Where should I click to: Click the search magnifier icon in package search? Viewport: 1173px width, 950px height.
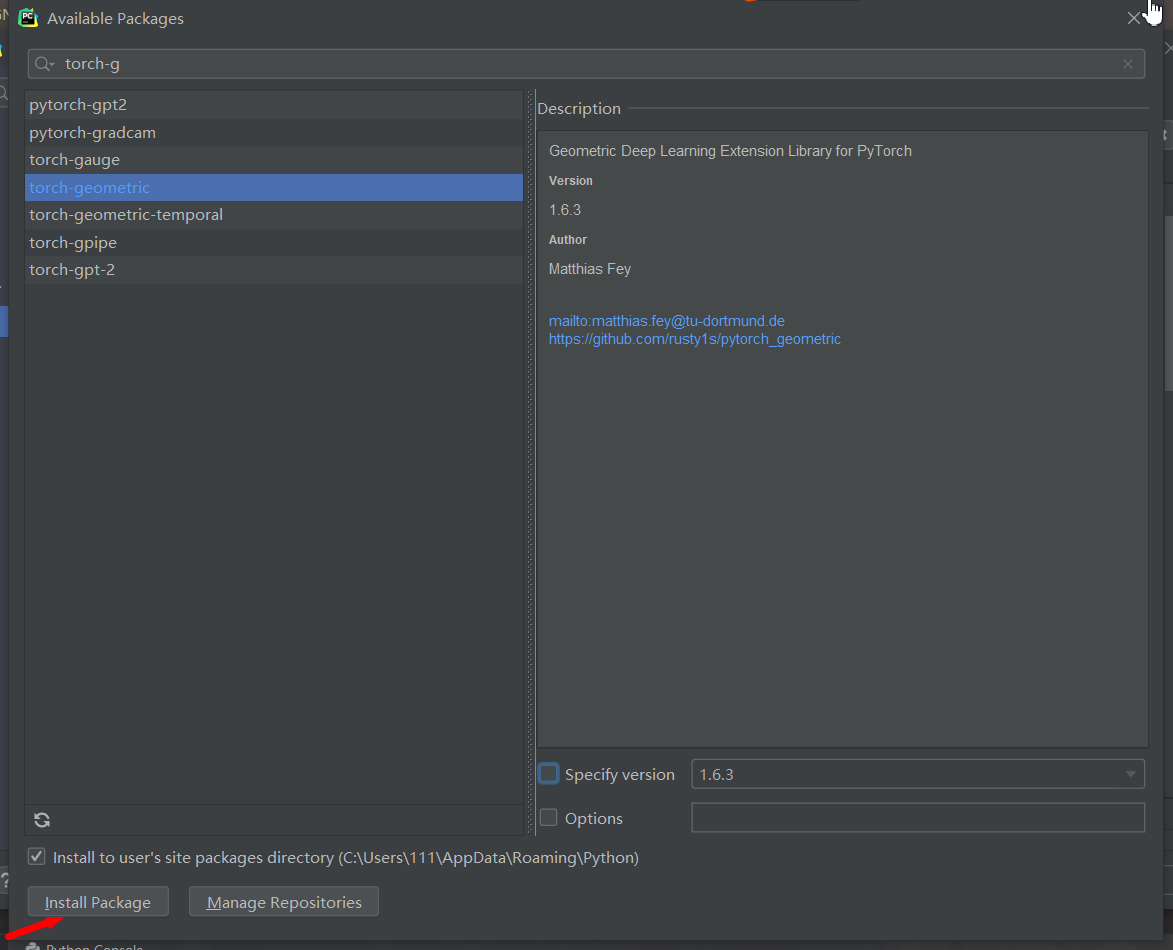coord(44,64)
